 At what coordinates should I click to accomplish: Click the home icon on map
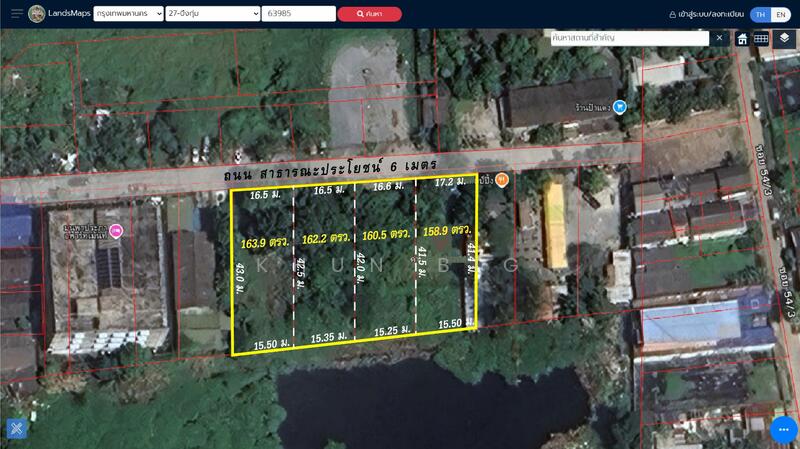point(743,38)
